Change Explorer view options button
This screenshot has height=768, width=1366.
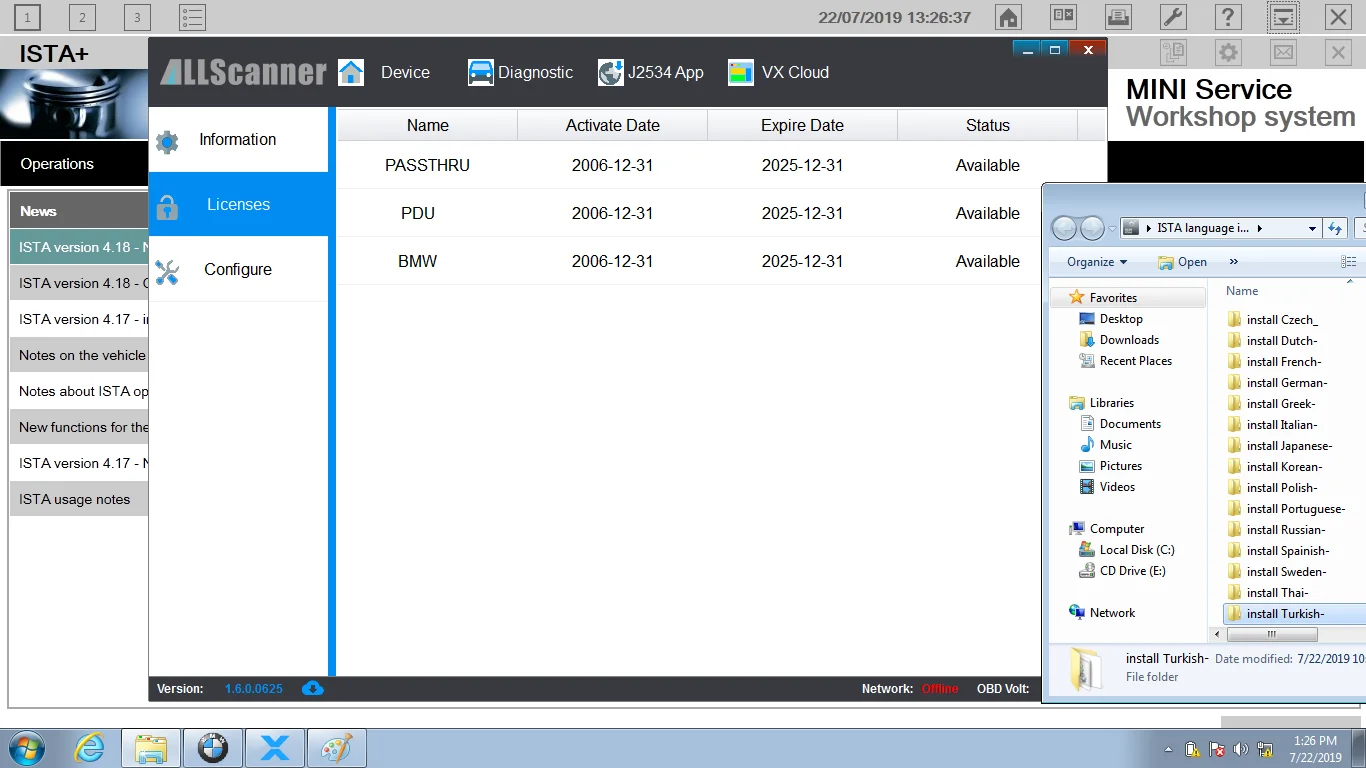[x=1348, y=262]
